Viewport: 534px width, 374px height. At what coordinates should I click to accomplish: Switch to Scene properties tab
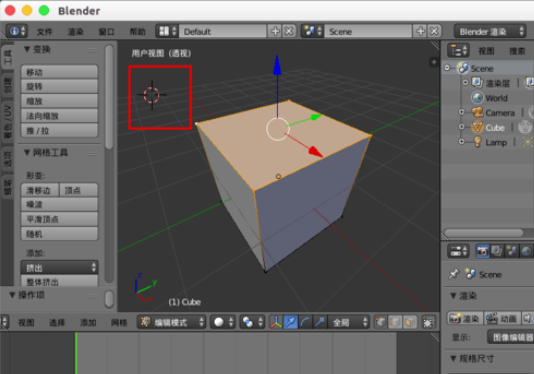tap(512, 252)
